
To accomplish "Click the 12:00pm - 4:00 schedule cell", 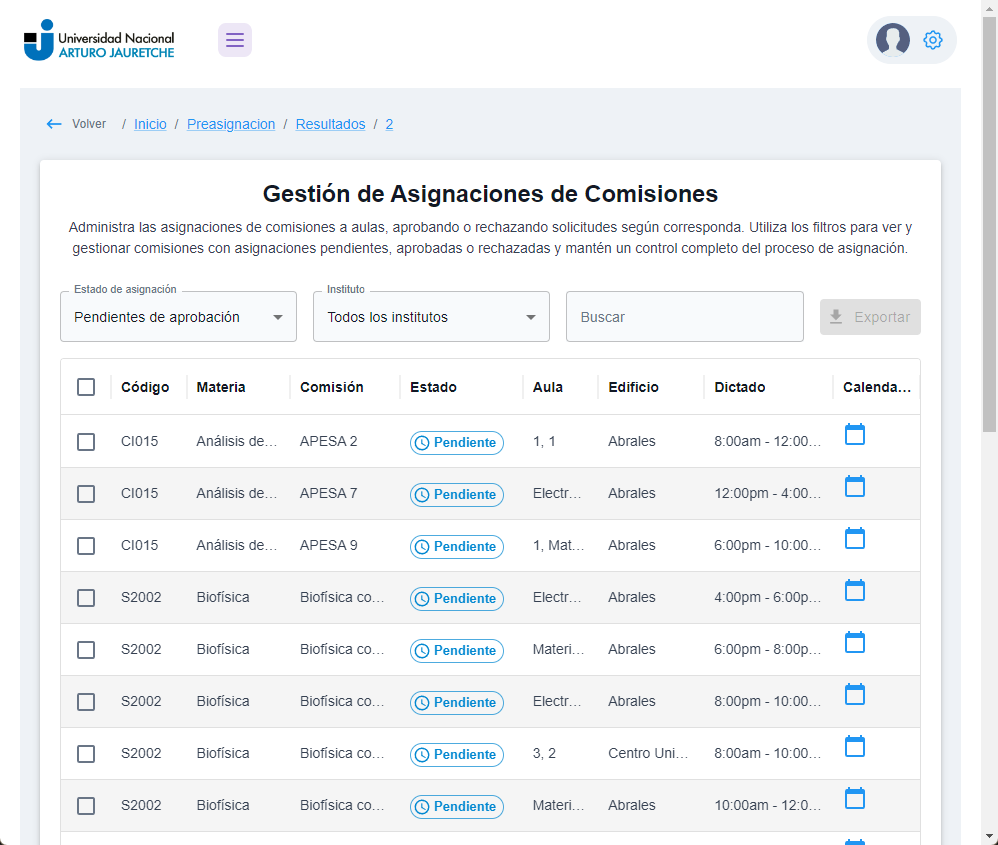I will (x=768, y=493).
